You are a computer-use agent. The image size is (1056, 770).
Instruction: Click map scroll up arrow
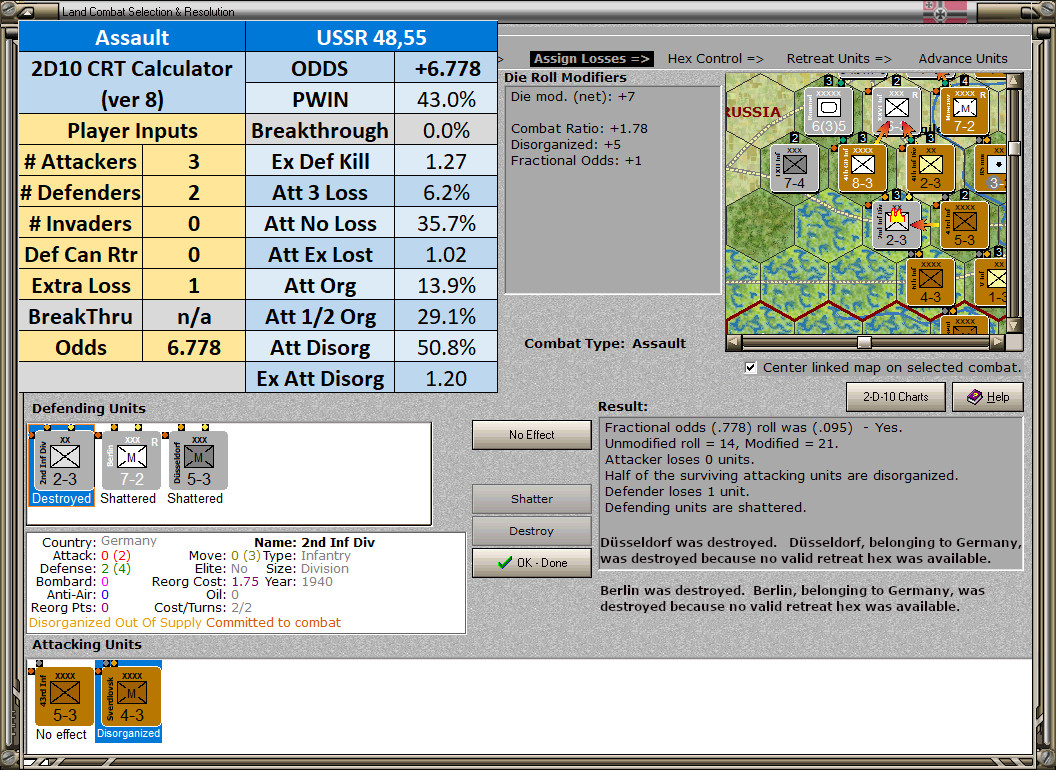pos(1014,81)
